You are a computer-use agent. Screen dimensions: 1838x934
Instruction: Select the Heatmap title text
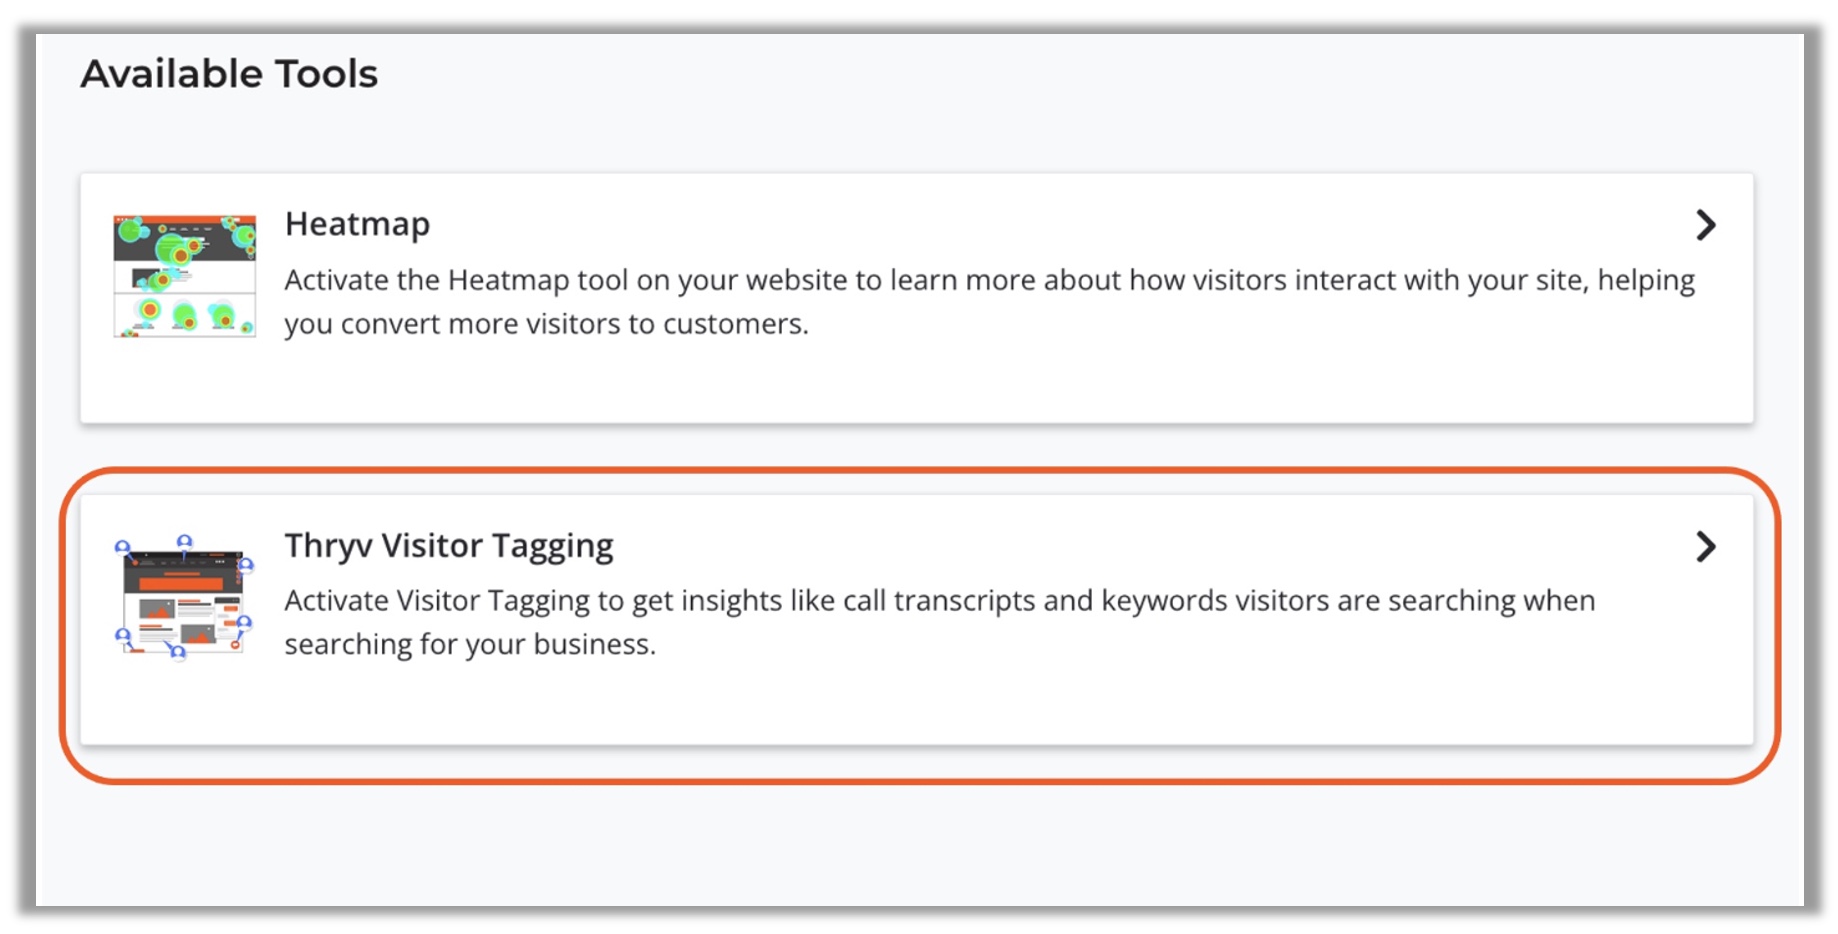point(357,224)
